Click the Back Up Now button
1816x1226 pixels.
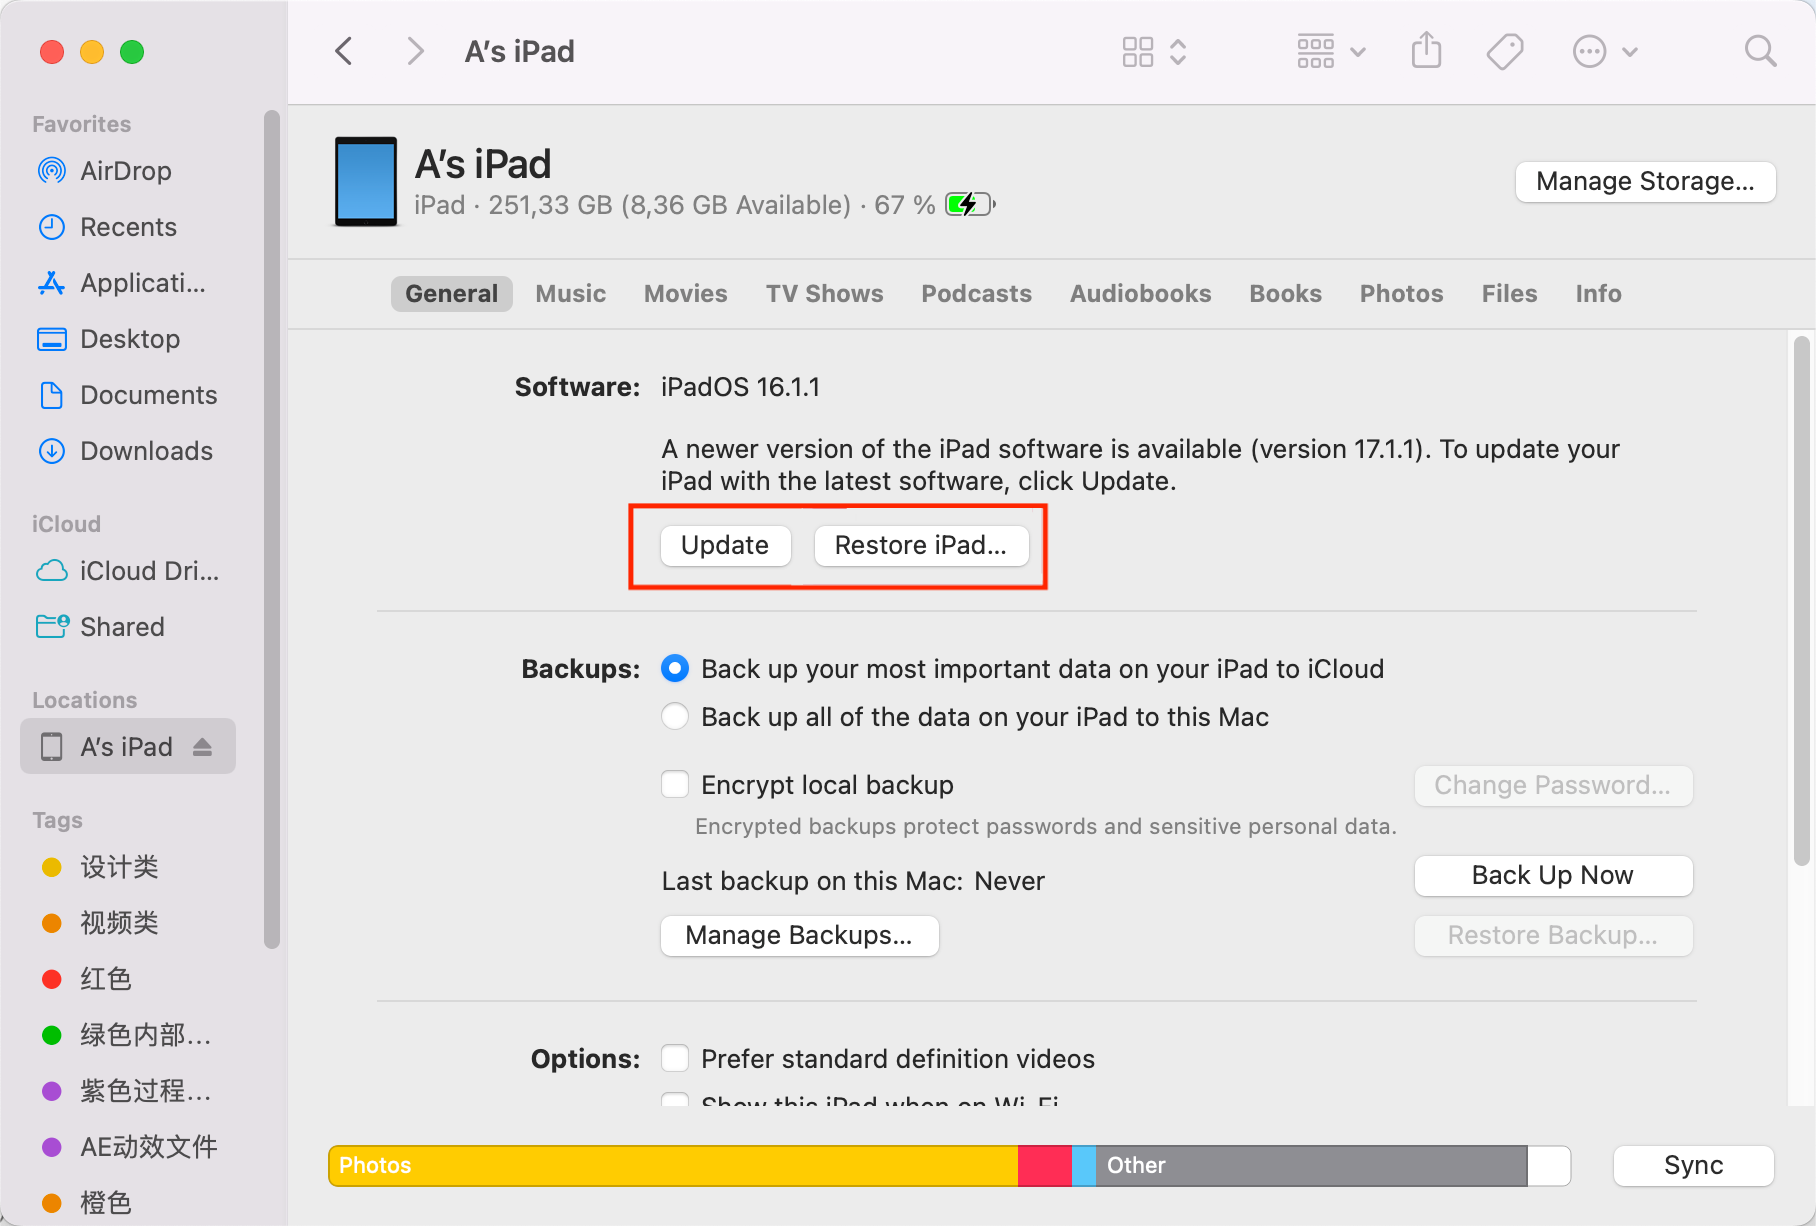point(1552,876)
